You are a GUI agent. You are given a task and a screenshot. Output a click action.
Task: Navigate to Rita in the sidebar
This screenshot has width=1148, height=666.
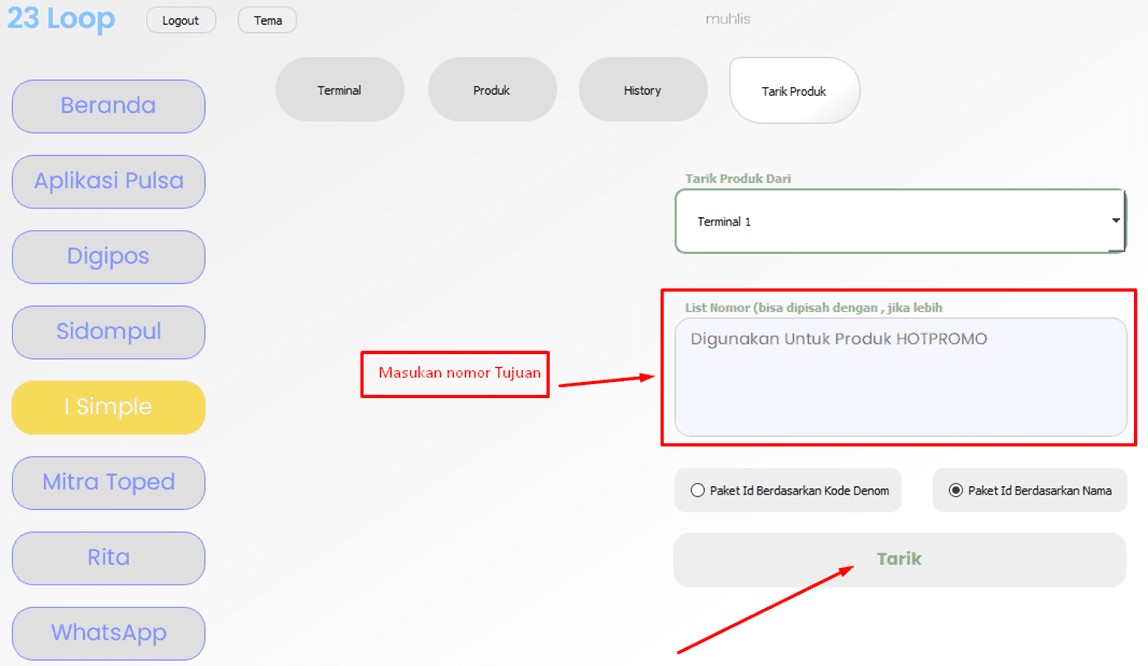coord(108,558)
